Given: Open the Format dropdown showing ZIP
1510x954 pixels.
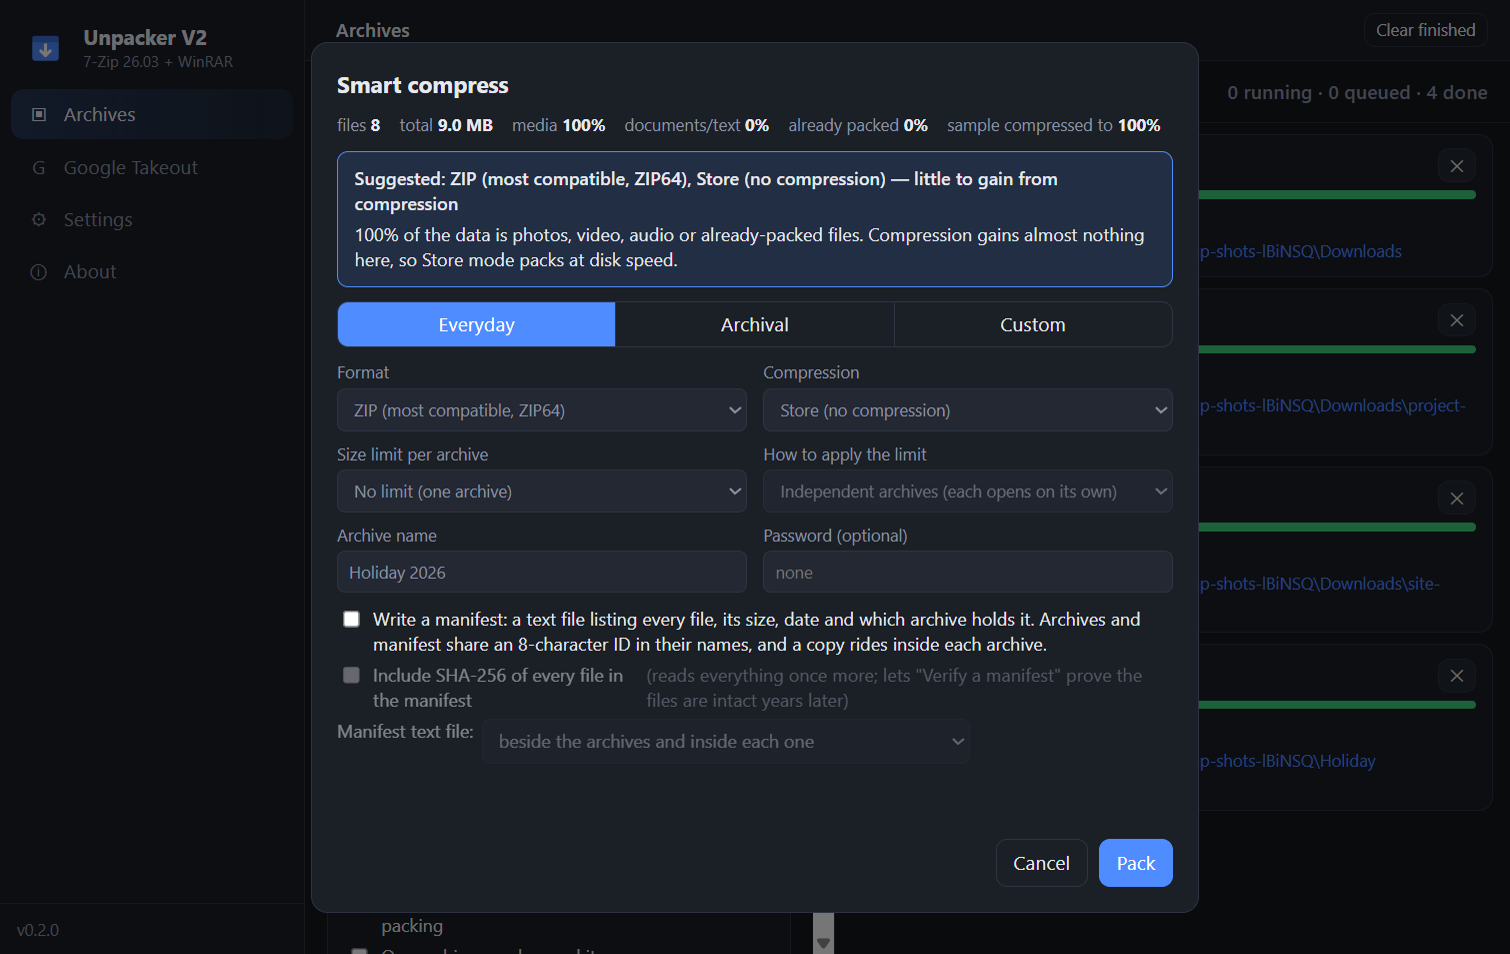Looking at the screenshot, I should coord(542,410).
